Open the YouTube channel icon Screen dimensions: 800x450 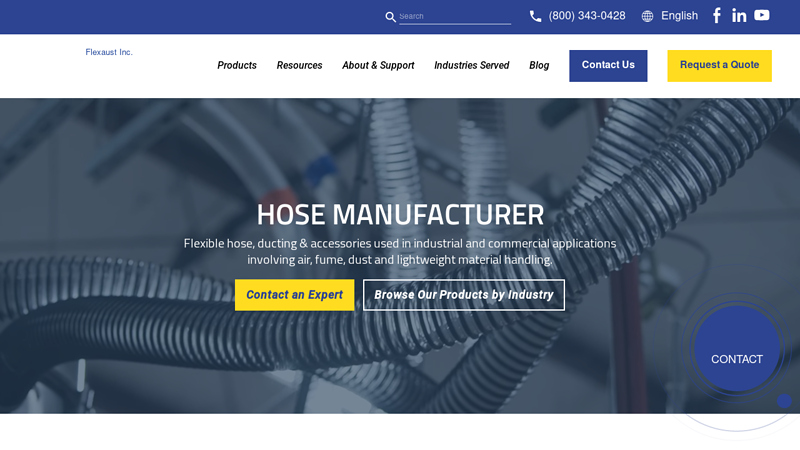[x=762, y=15]
